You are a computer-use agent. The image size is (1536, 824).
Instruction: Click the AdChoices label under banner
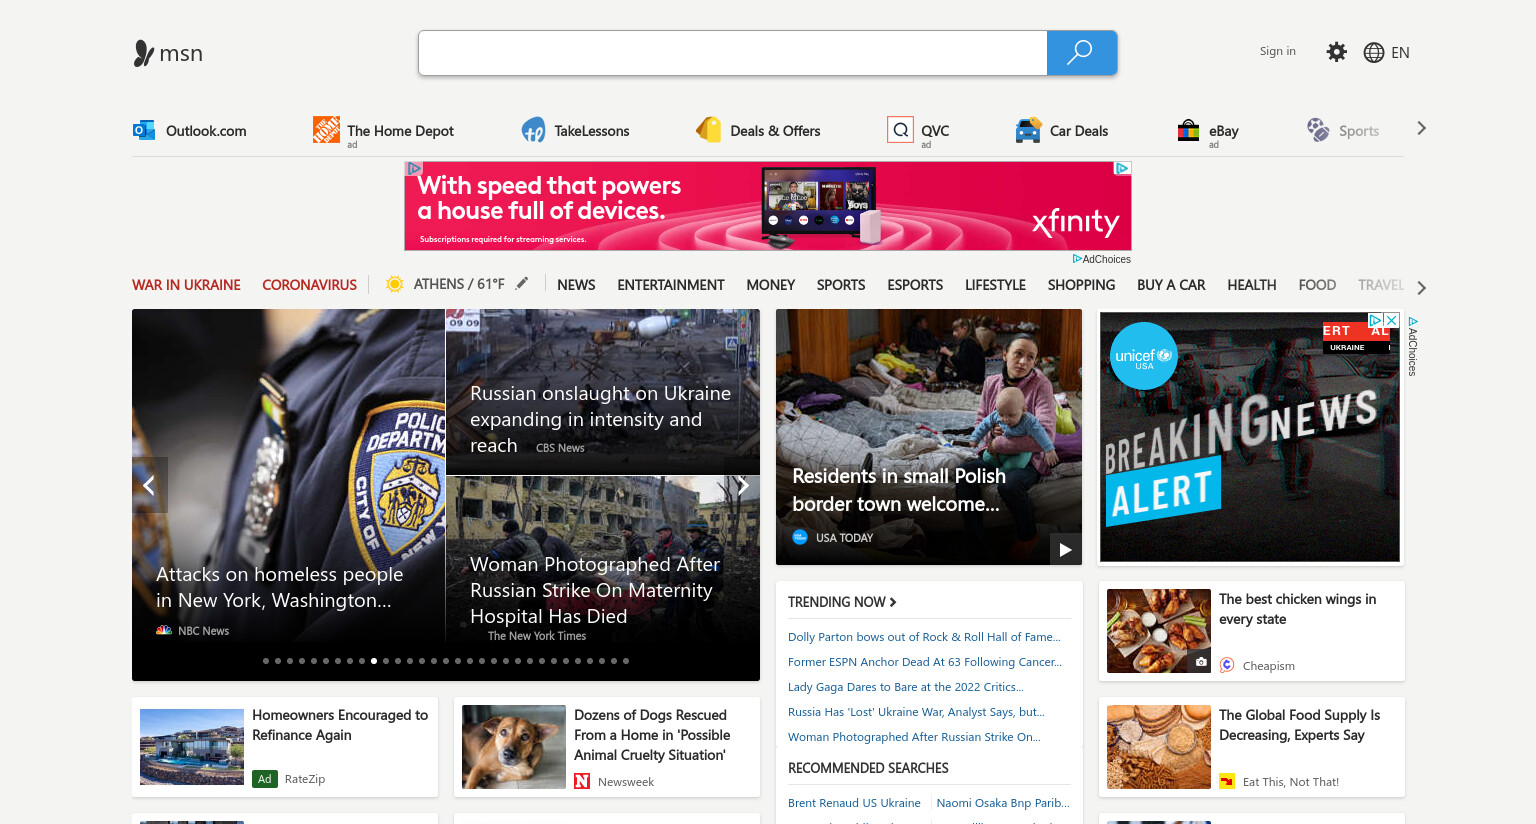coord(1102,259)
